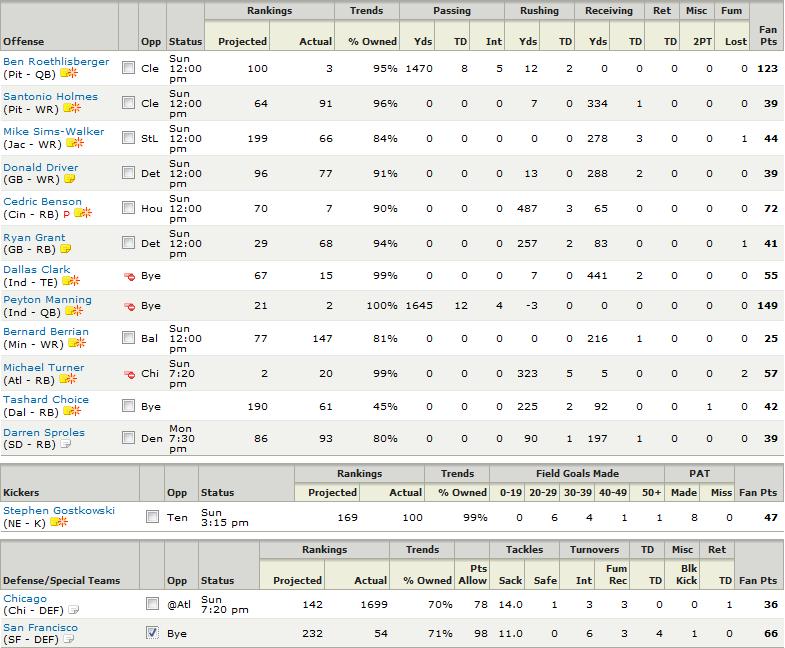785x648 pixels.
Task: Select Peyton Manning's 149 fan points cell
Action: 767,305
